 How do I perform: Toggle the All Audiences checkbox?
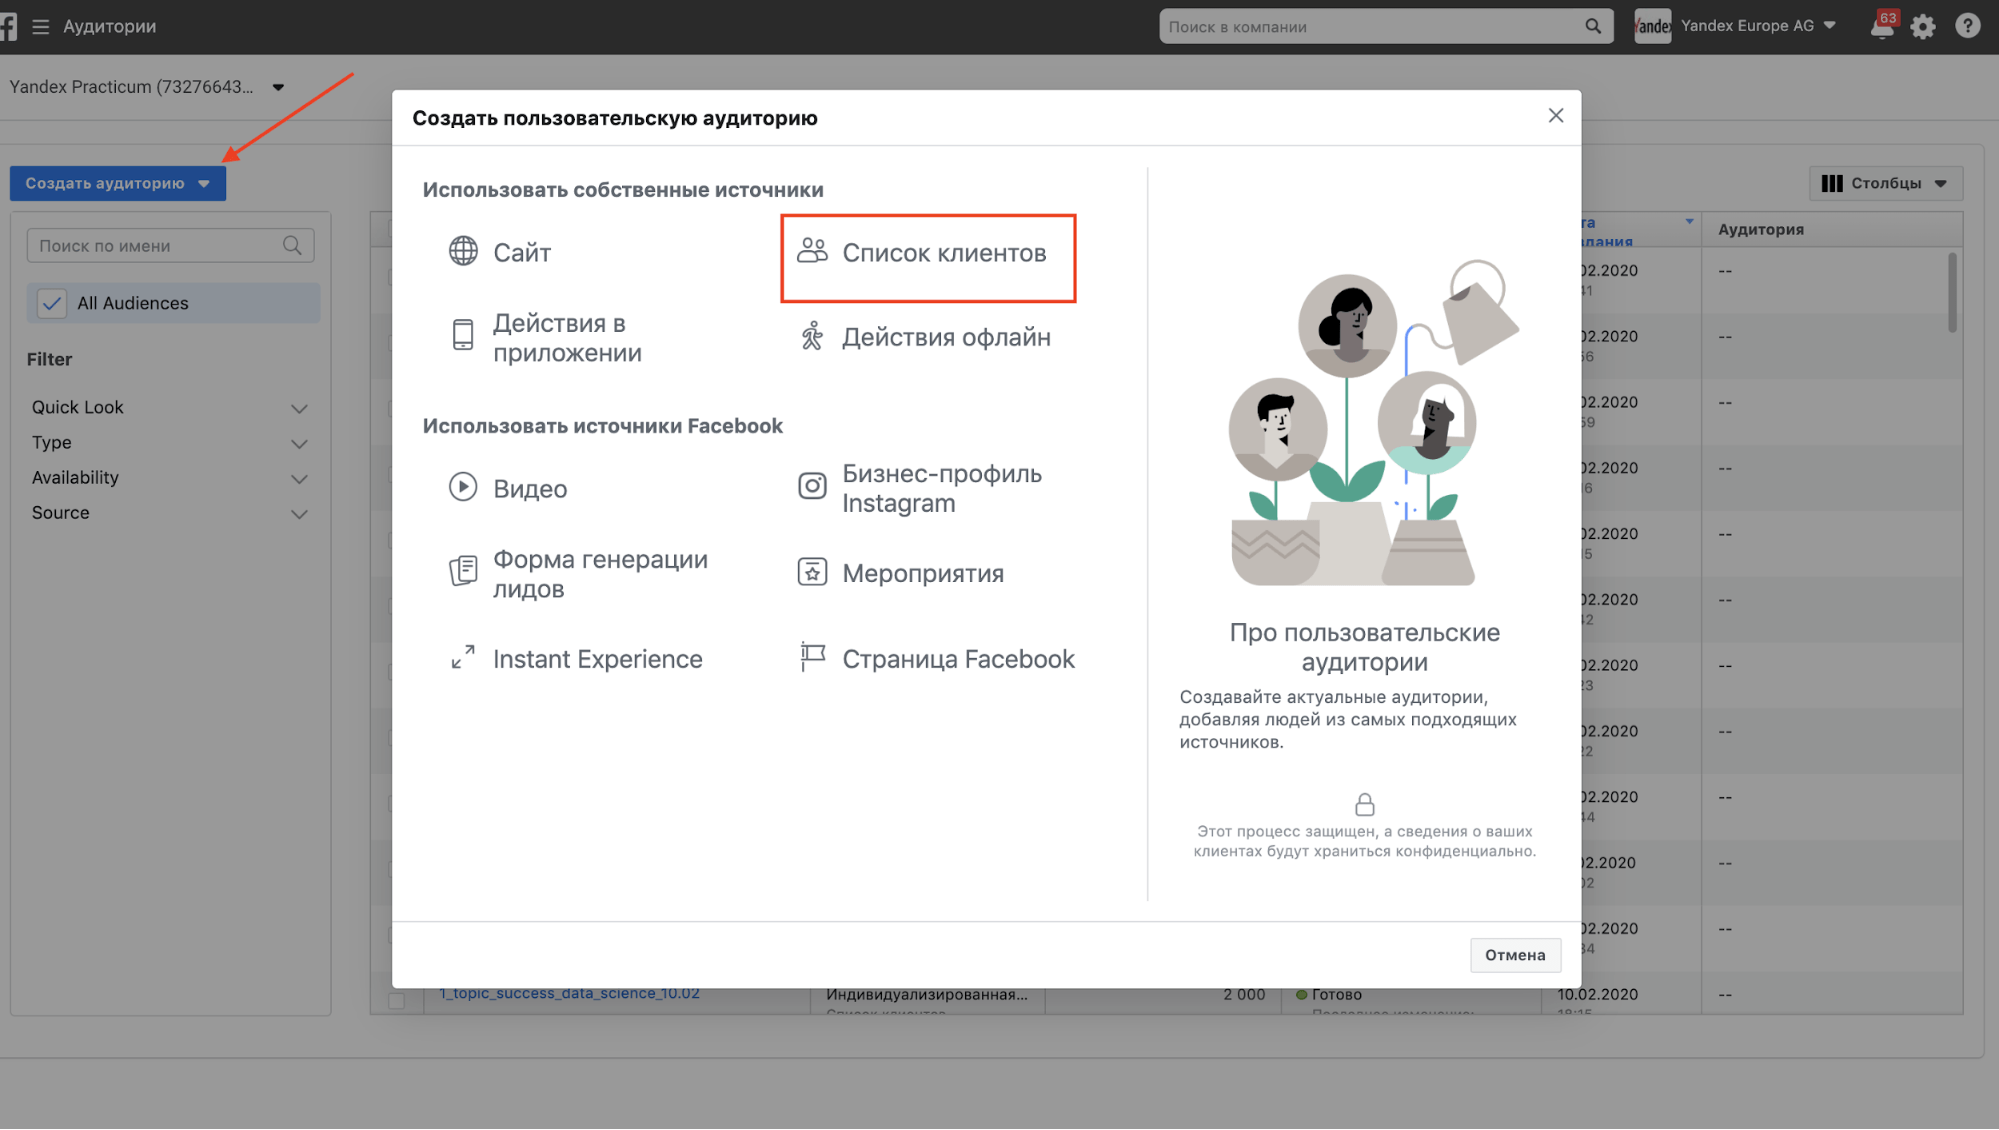tap(52, 303)
